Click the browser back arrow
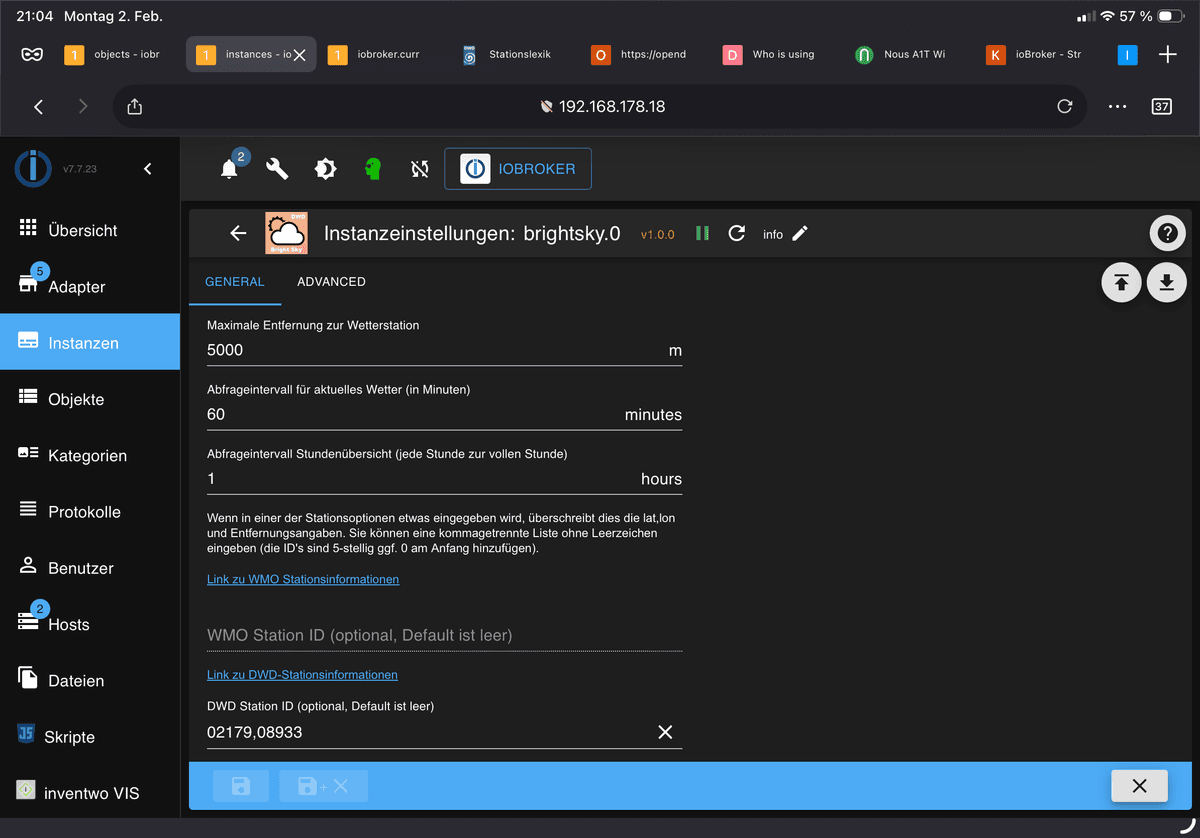This screenshot has width=1200, height=838. [38, 107]
